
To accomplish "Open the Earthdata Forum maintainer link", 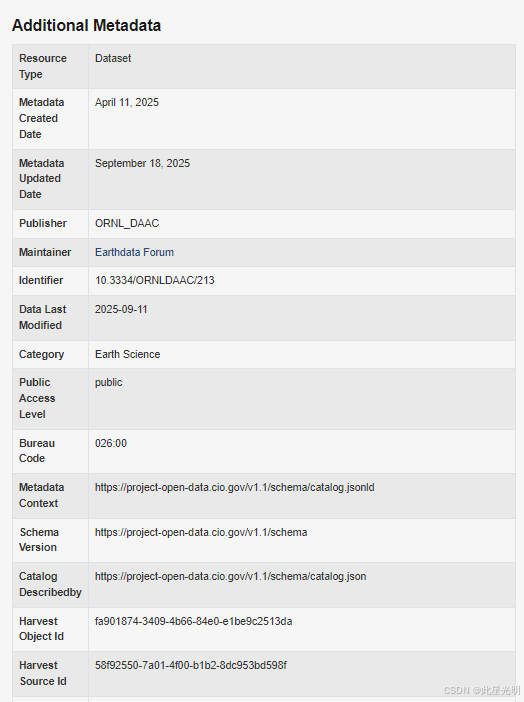I will [134, 253].
